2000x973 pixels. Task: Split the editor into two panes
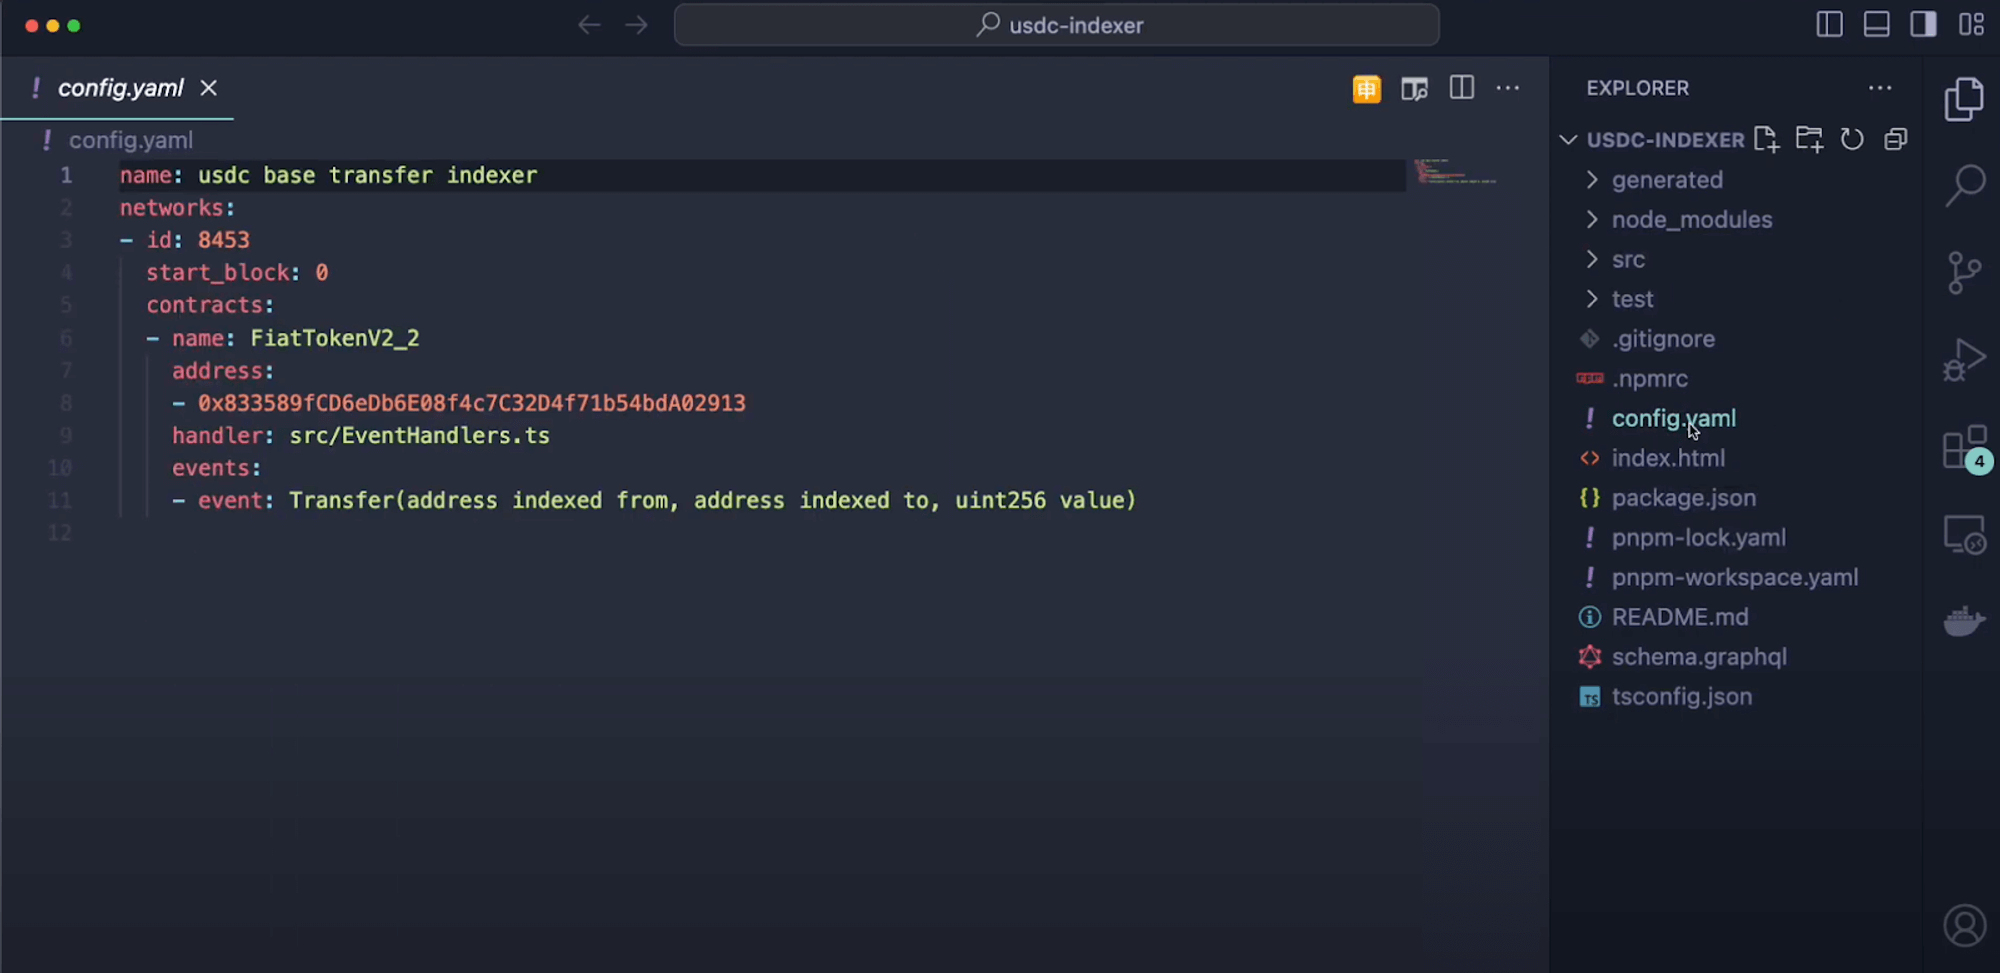tap(1461, 88)
